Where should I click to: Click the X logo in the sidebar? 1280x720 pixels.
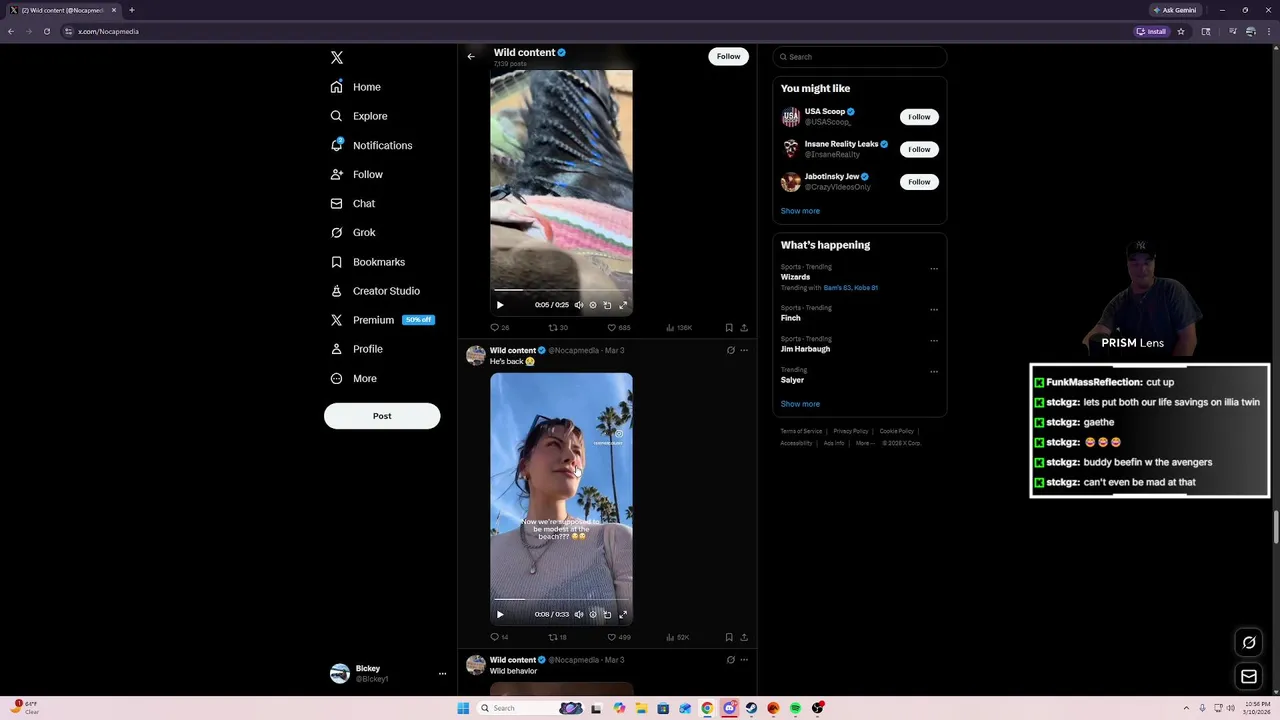click(x=337, y=58)
